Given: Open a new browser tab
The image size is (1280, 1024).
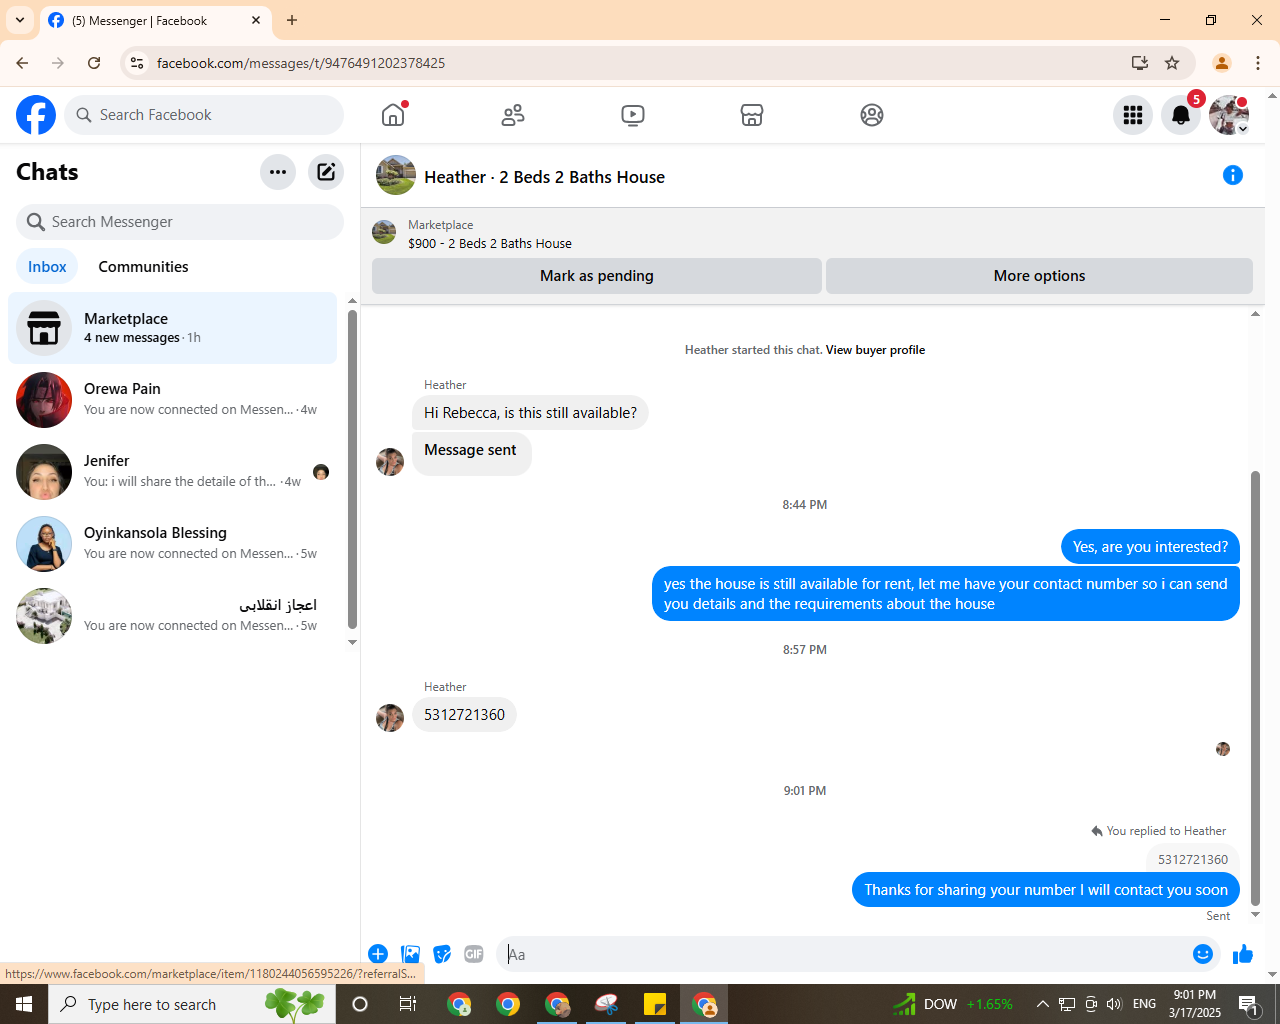Looking at the screenshot, I should (x=292, y=20).
